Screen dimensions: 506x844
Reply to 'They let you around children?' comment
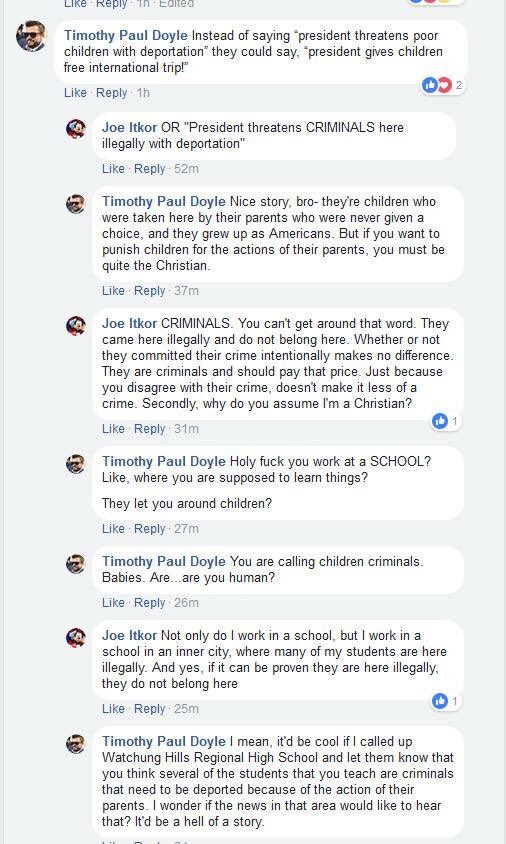tap(149, 529)
